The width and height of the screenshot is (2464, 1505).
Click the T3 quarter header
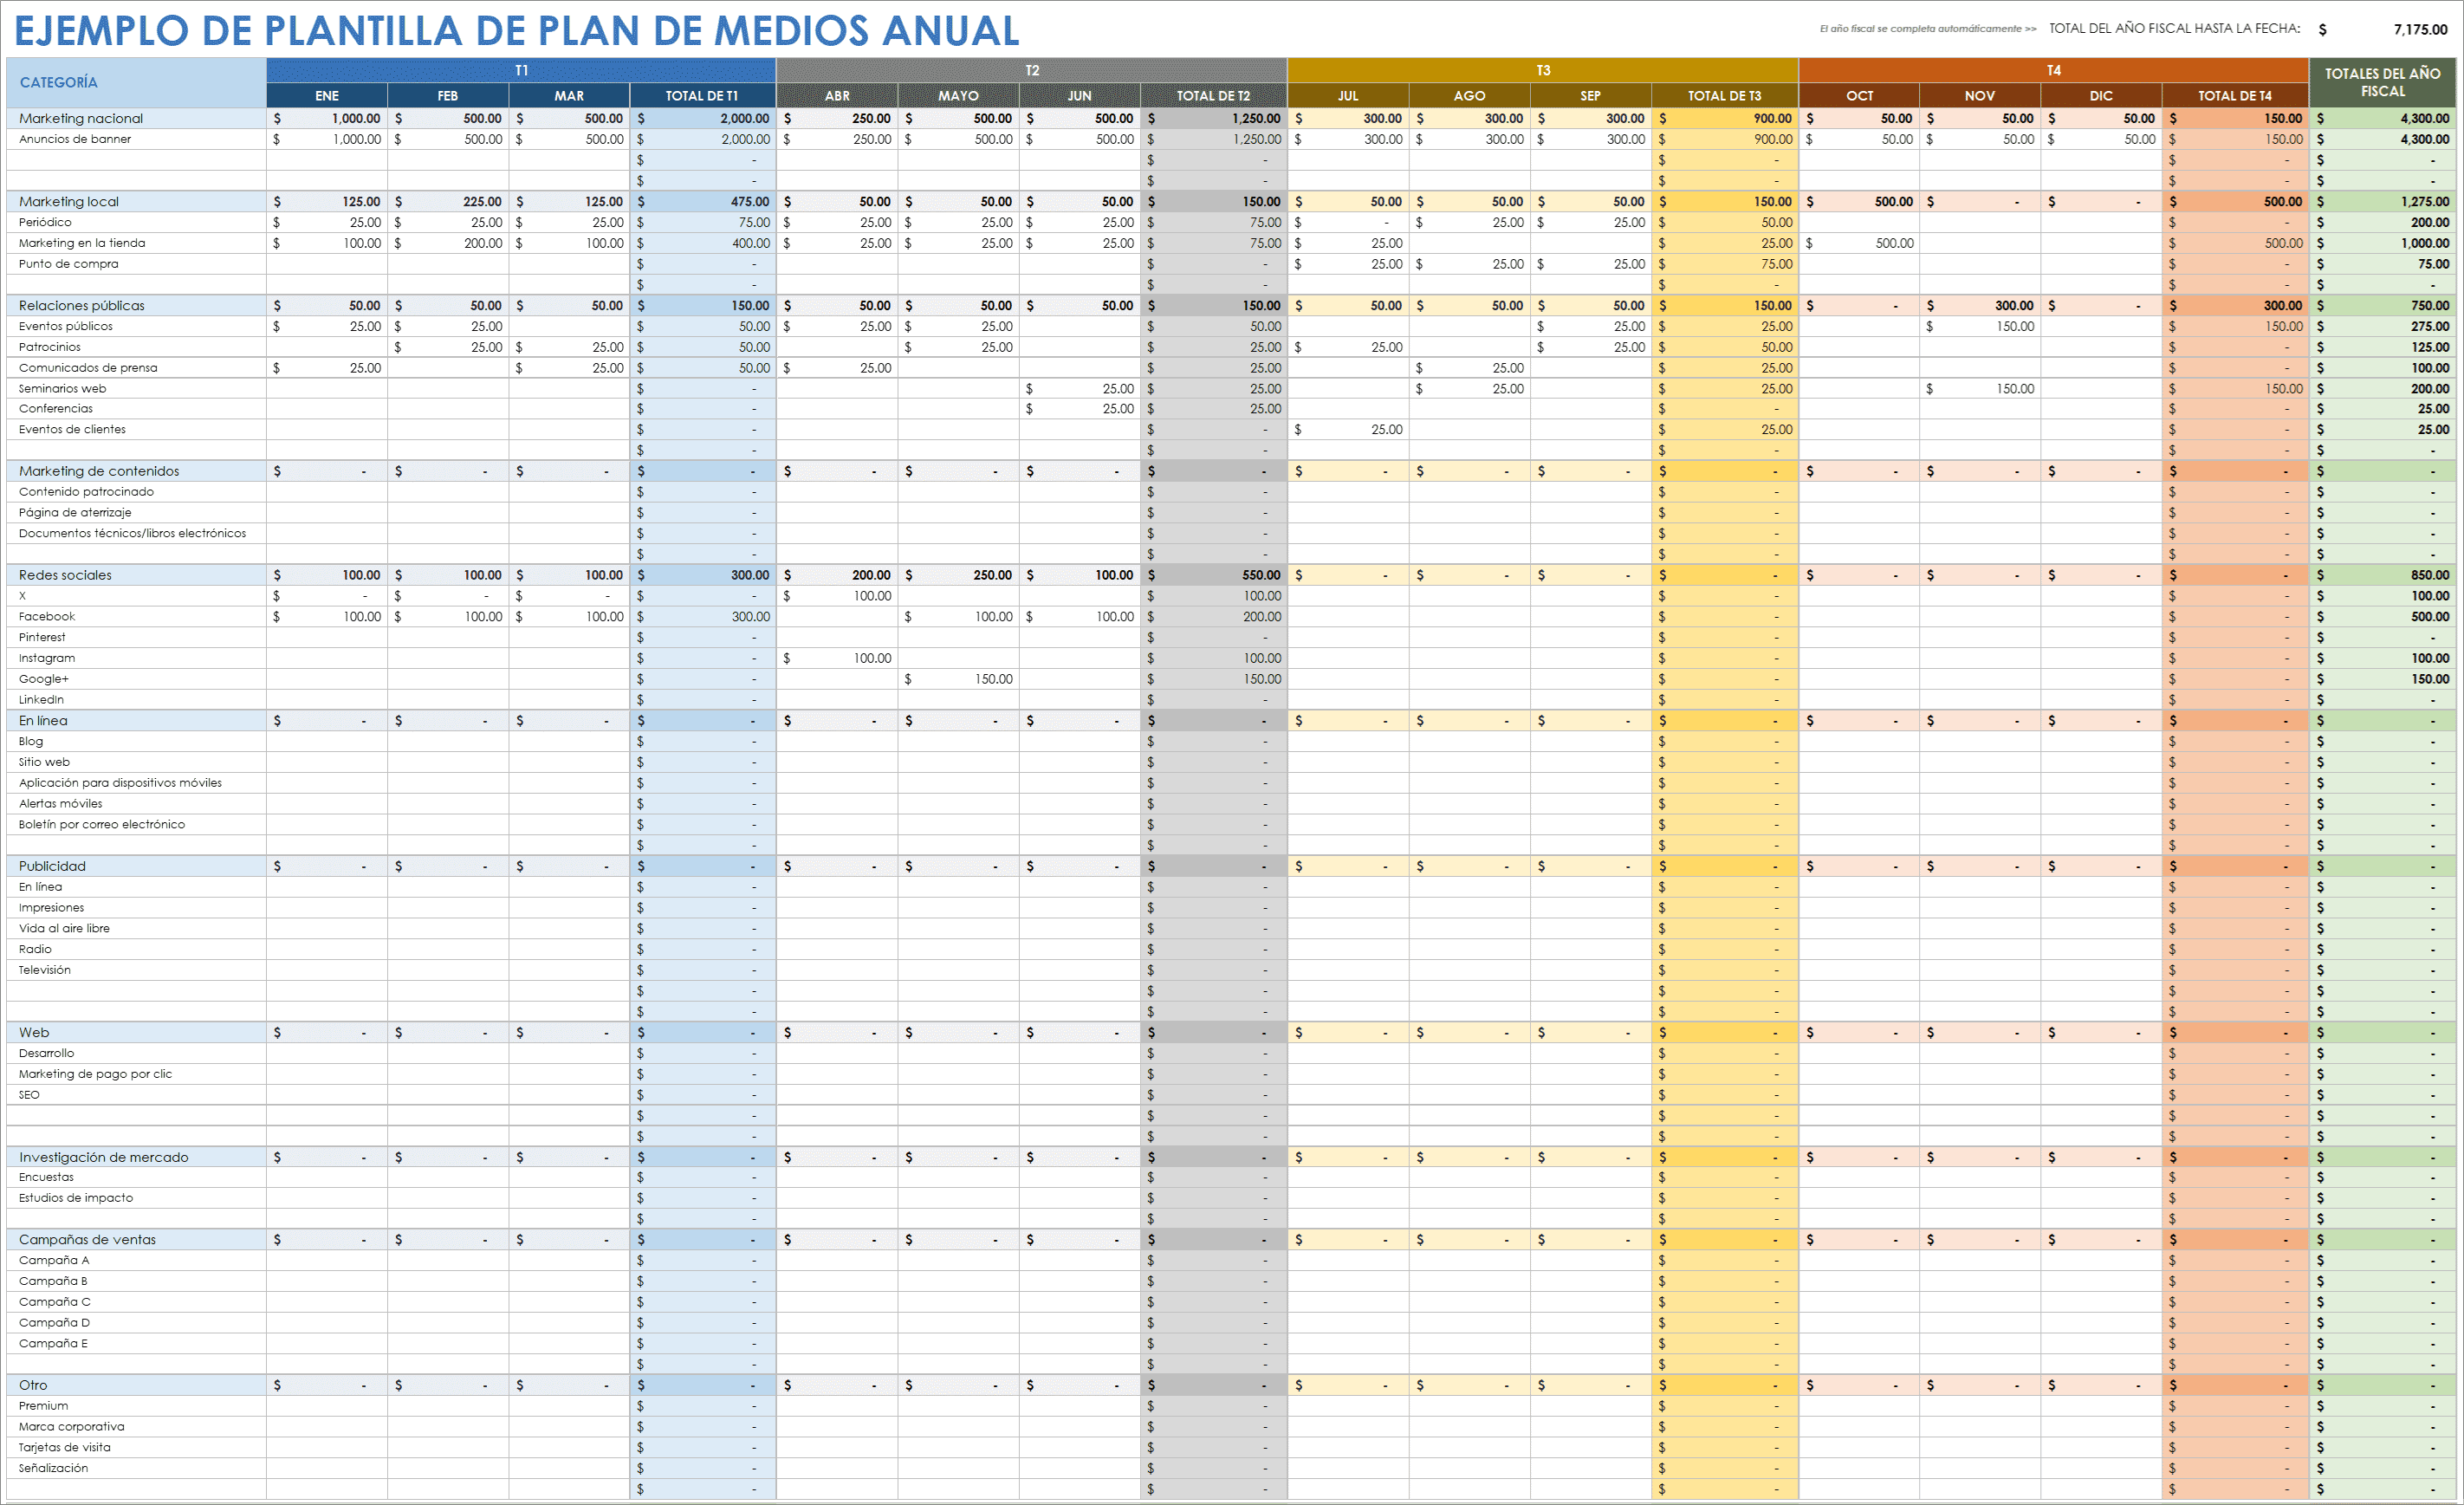(1543, 70)
